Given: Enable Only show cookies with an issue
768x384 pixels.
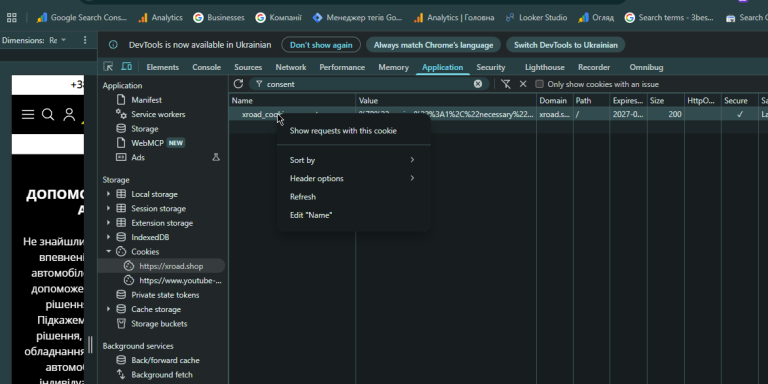Looking at the screenshot, I should 539,84.
